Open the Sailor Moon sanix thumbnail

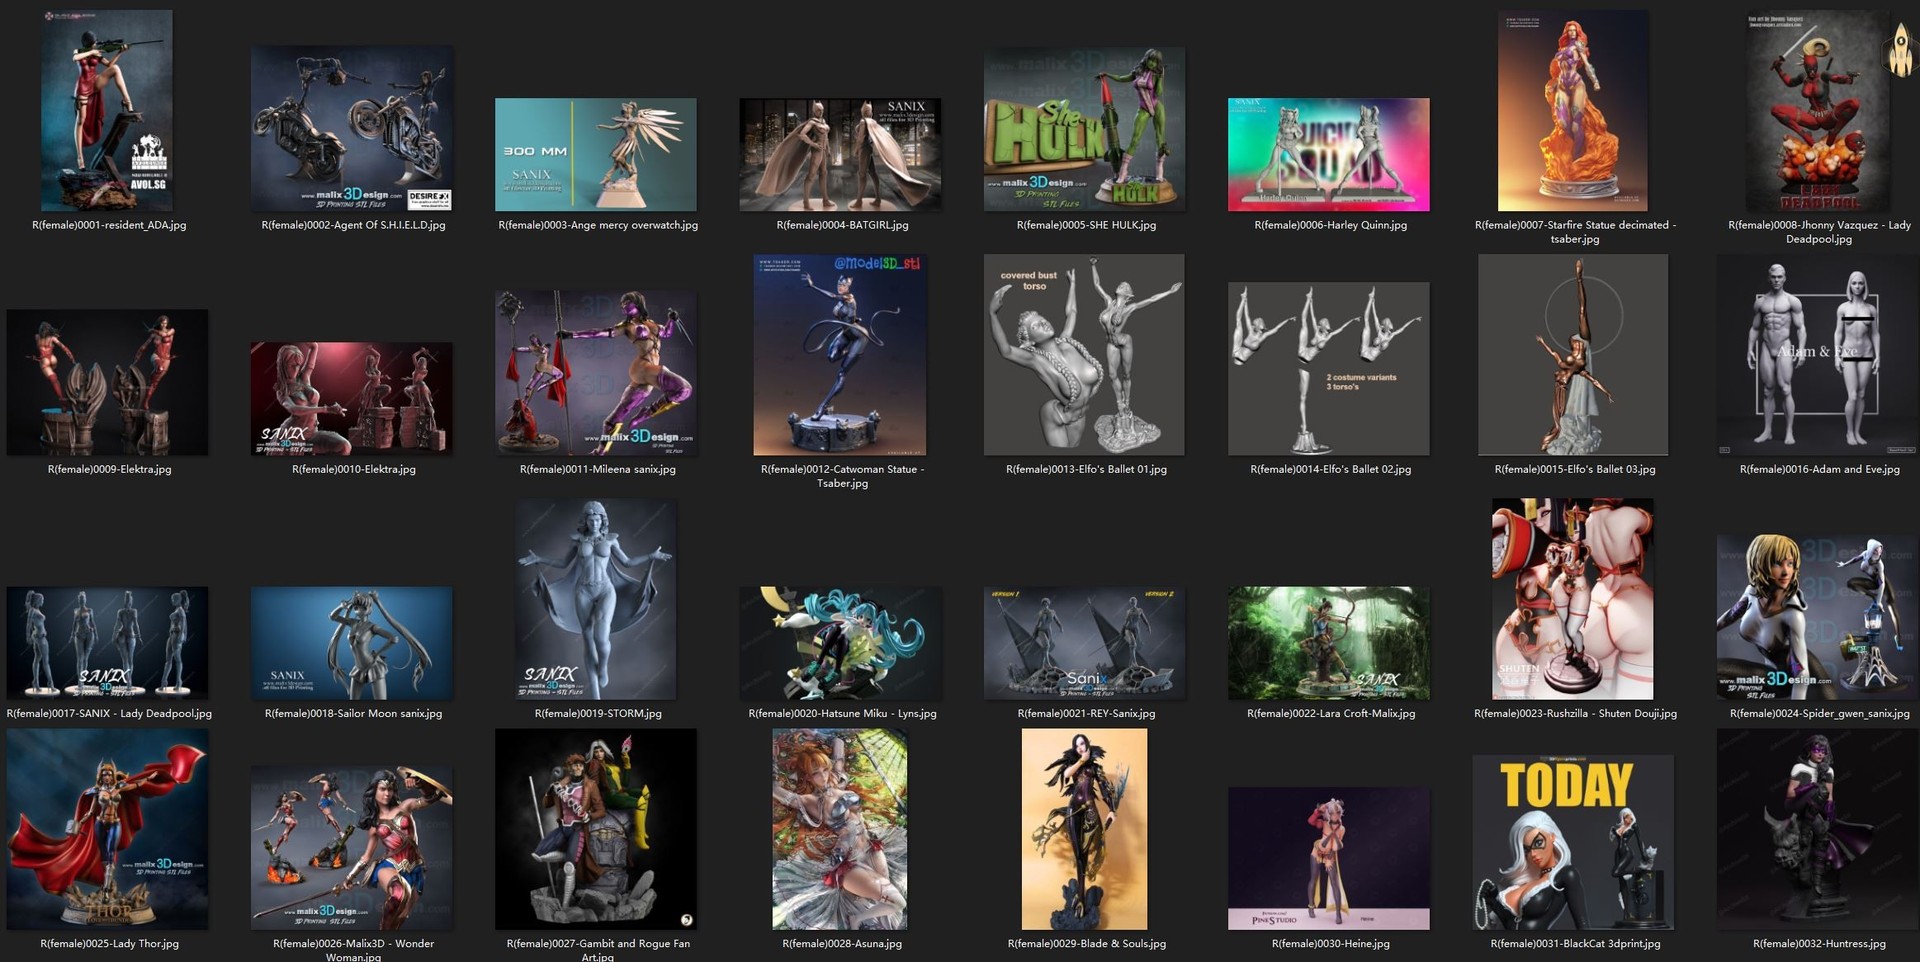[352, 642]
